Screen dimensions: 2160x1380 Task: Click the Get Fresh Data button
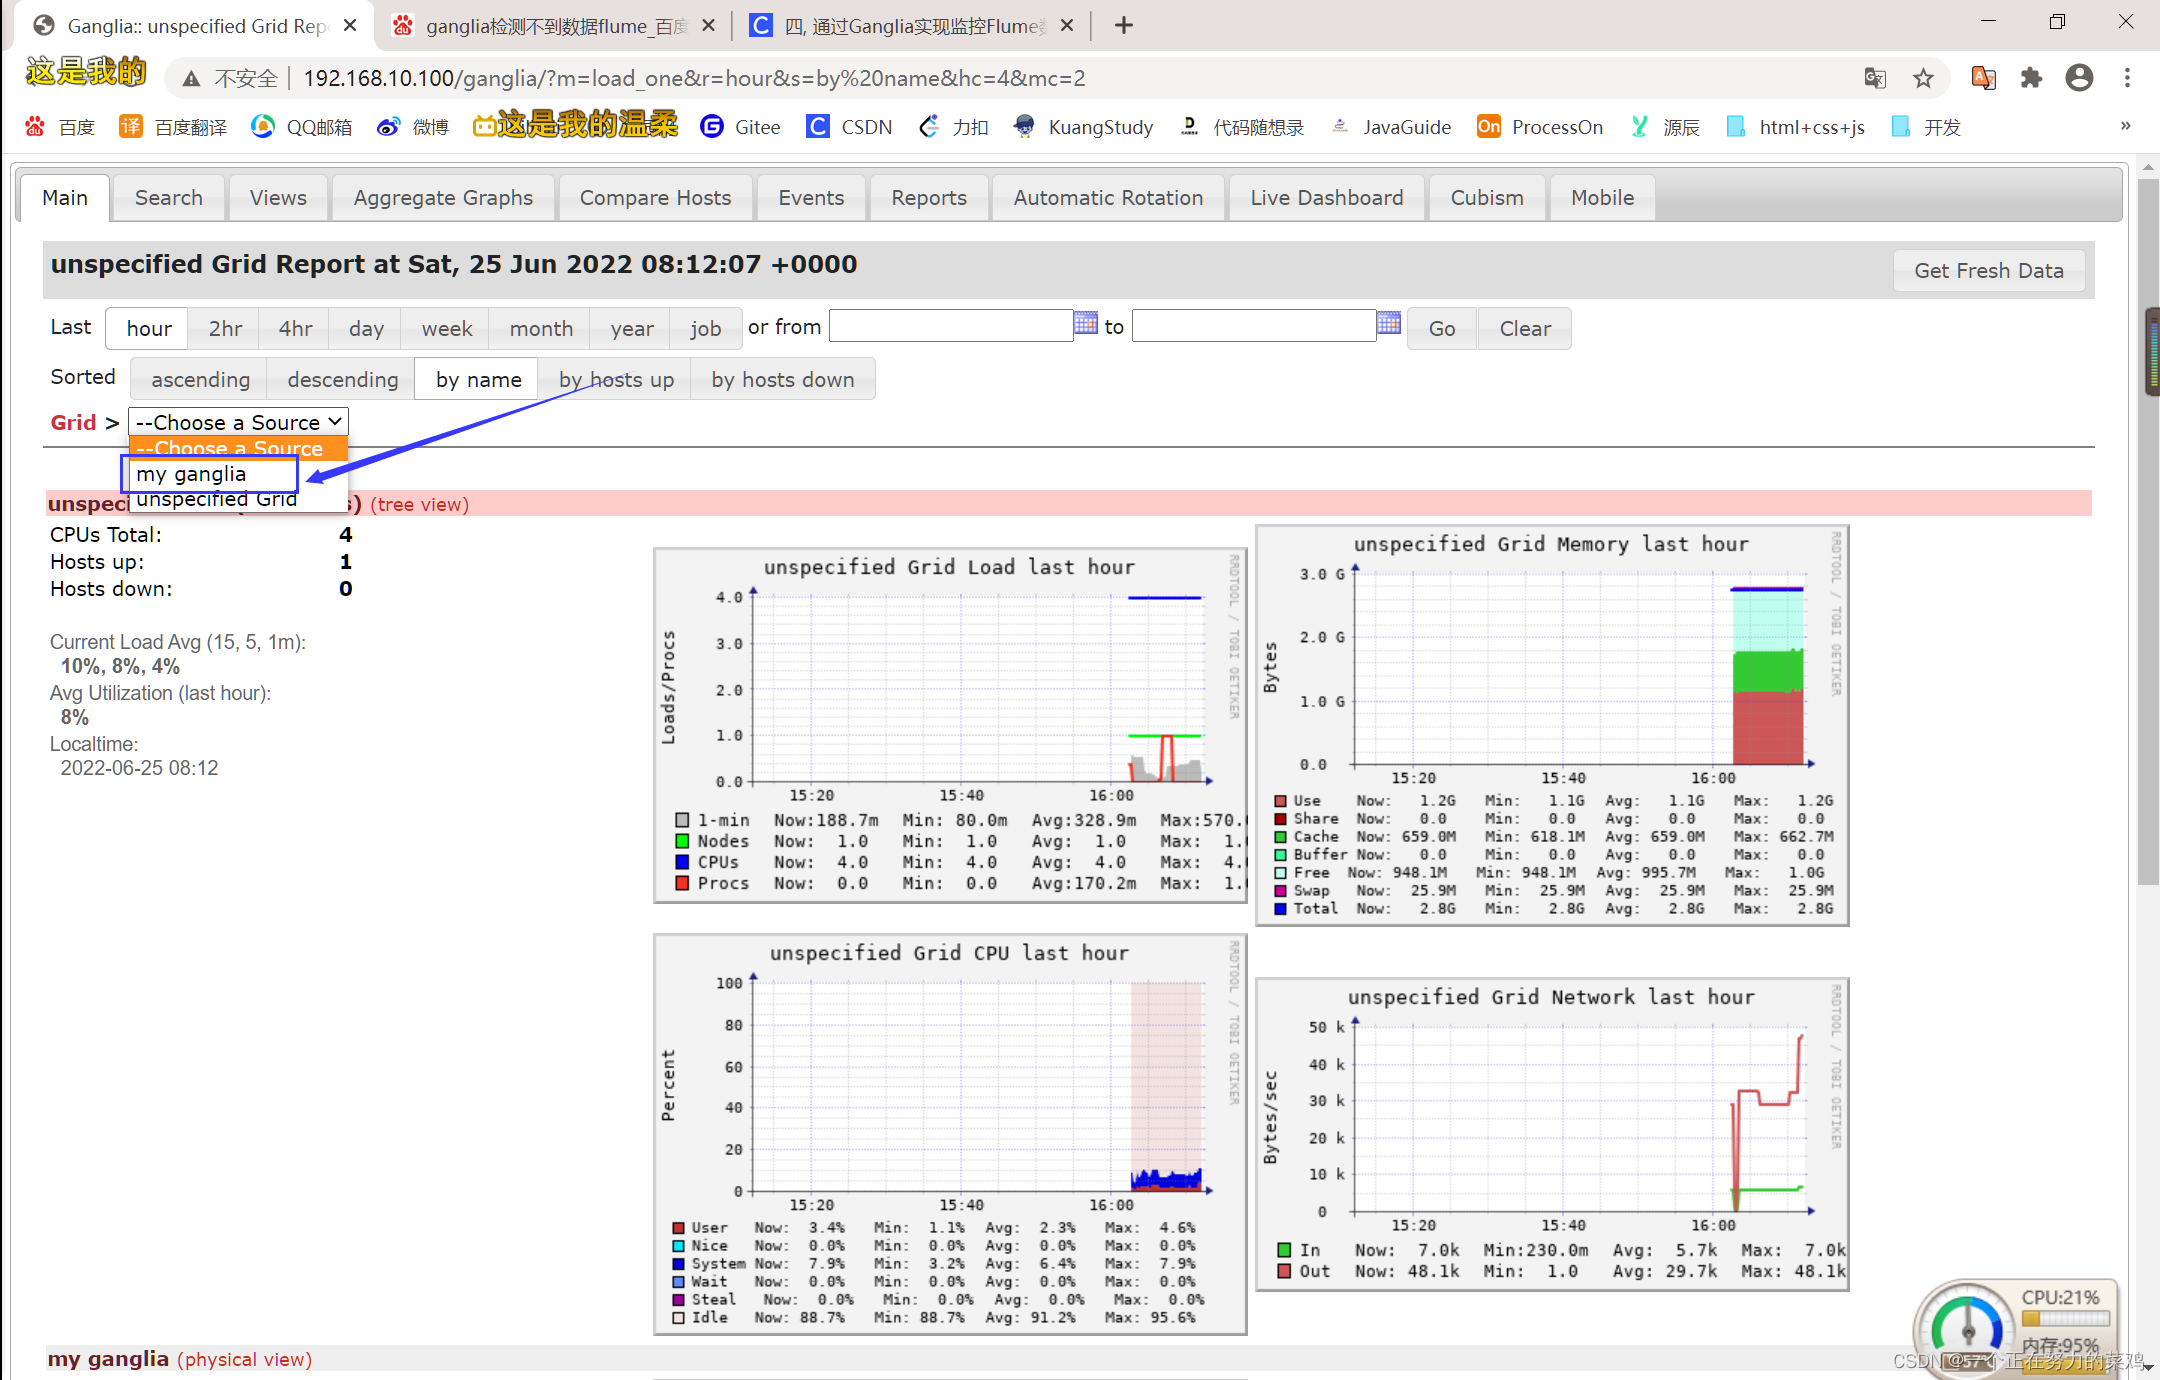point(1988,271)
